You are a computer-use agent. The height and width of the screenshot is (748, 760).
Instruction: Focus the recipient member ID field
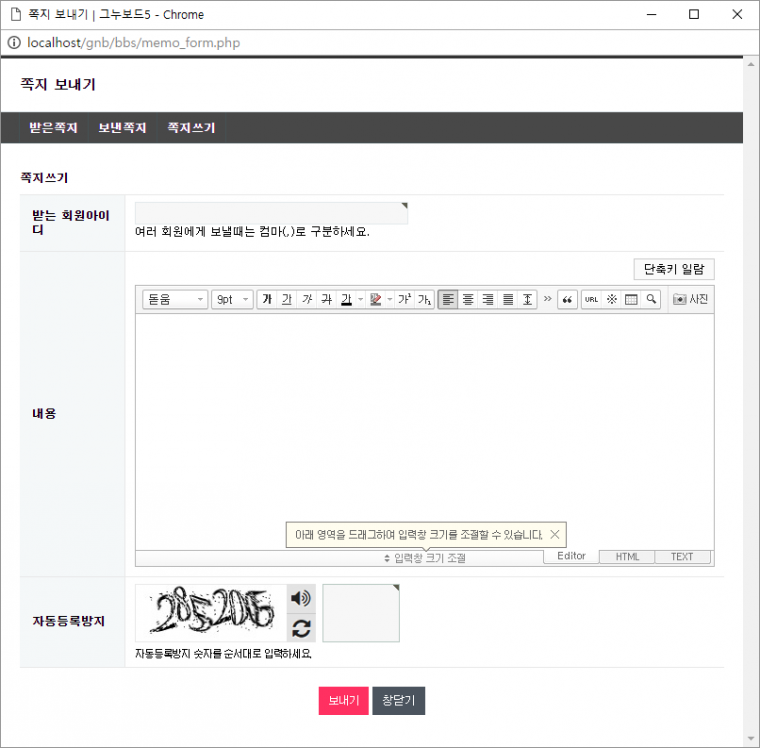(x=271, y=213)
